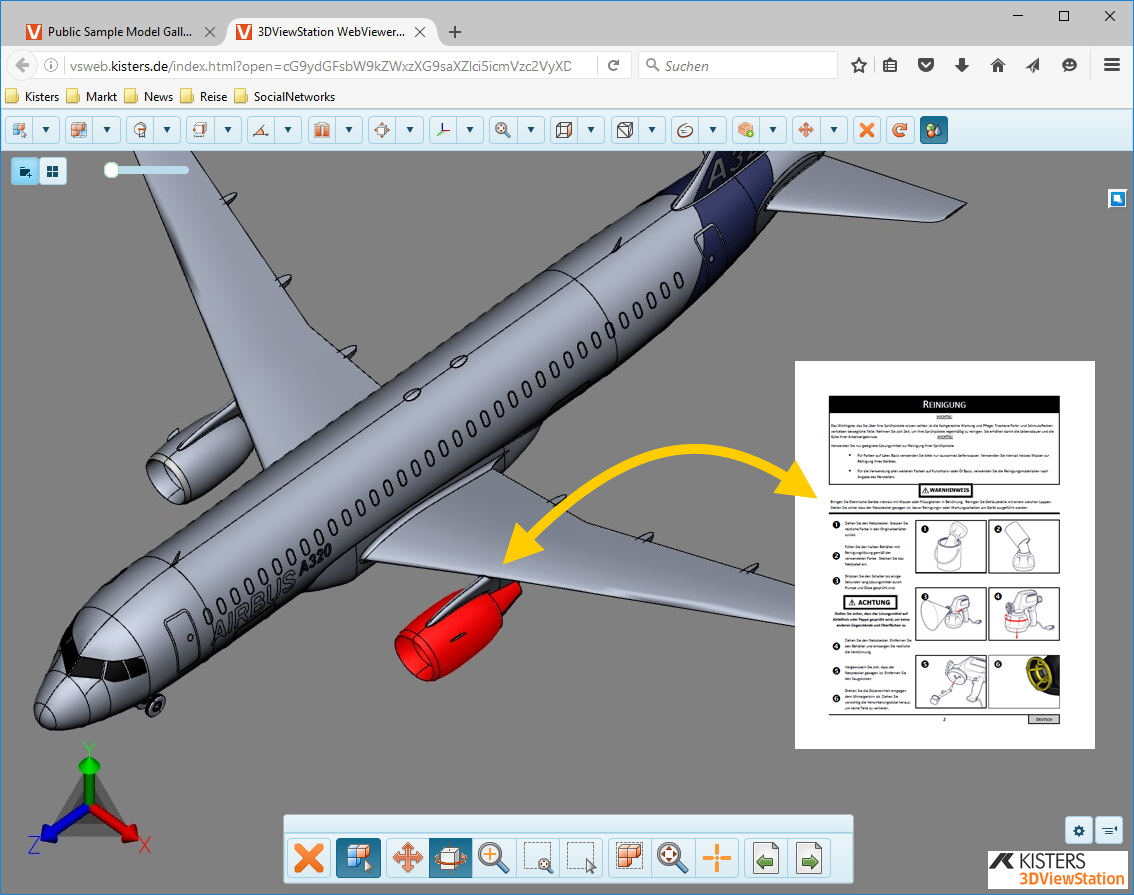This screenshot has height=895, width=1134.
Task: Select the orange pan arrows tool in bottom toolbar
Action: [x=408, y=858]
